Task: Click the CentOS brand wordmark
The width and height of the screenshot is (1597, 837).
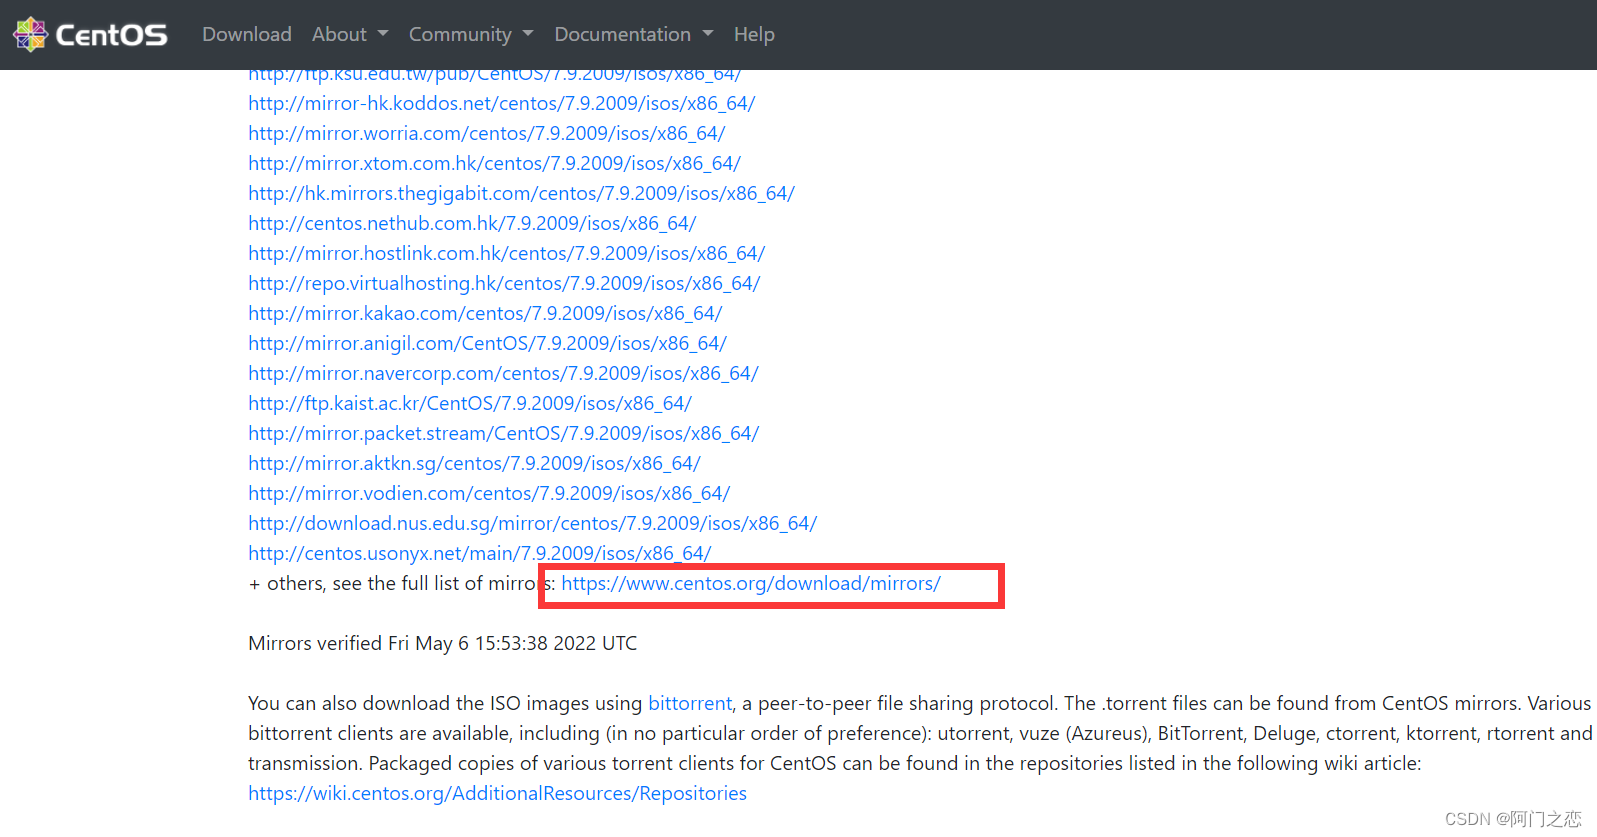Action: point(112,35)
